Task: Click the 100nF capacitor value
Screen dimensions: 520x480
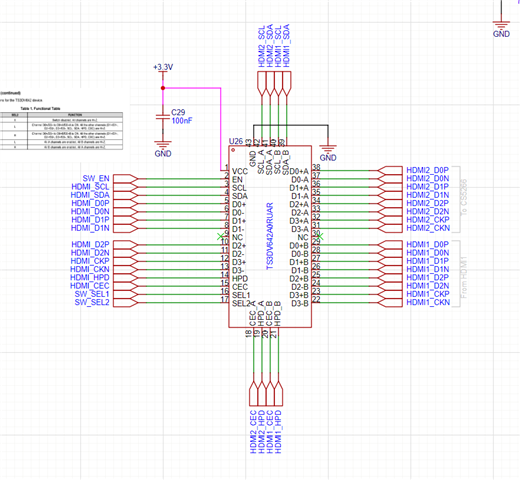Action: [182, 121]
